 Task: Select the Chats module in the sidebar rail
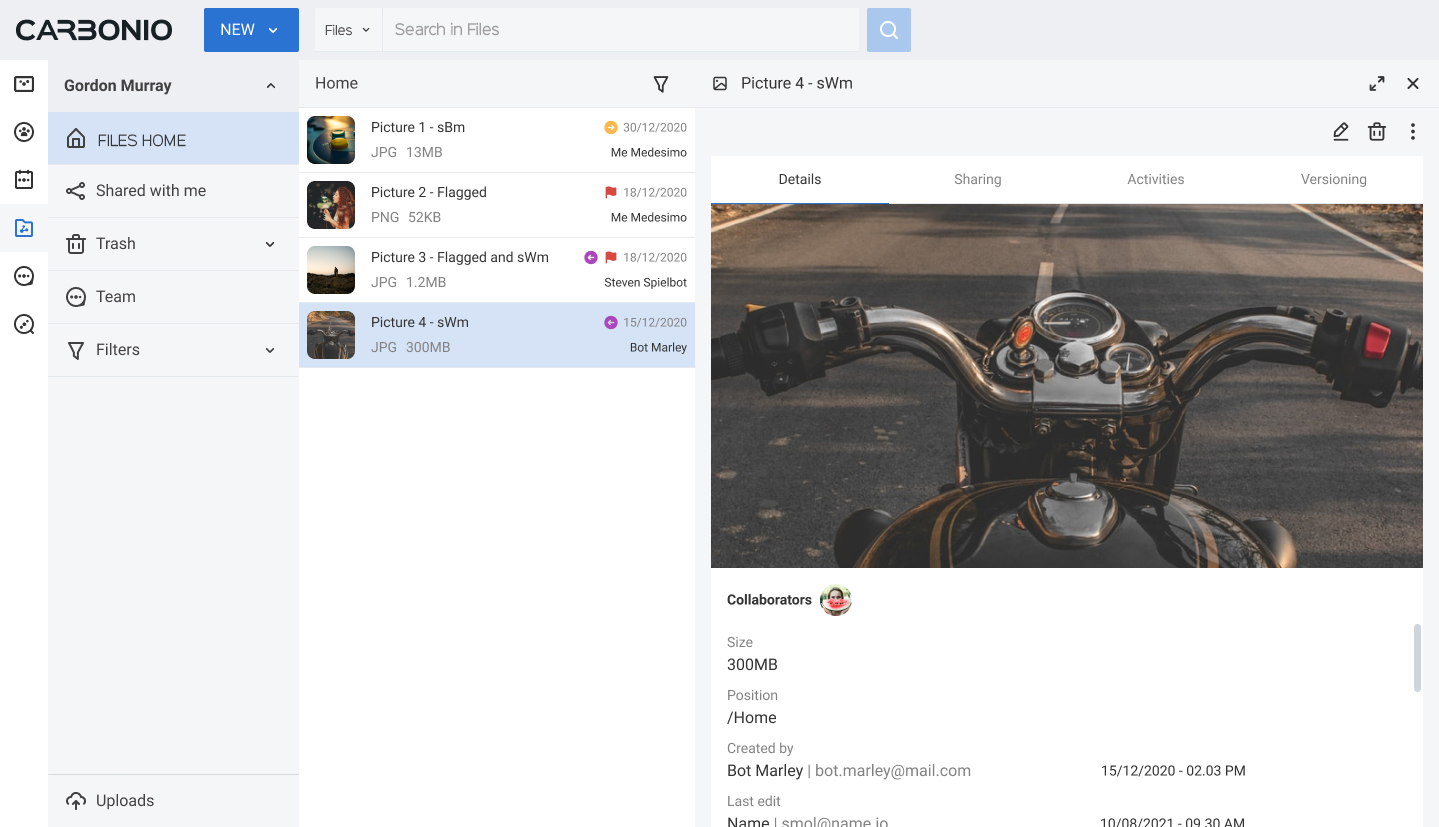coord(23,276)
